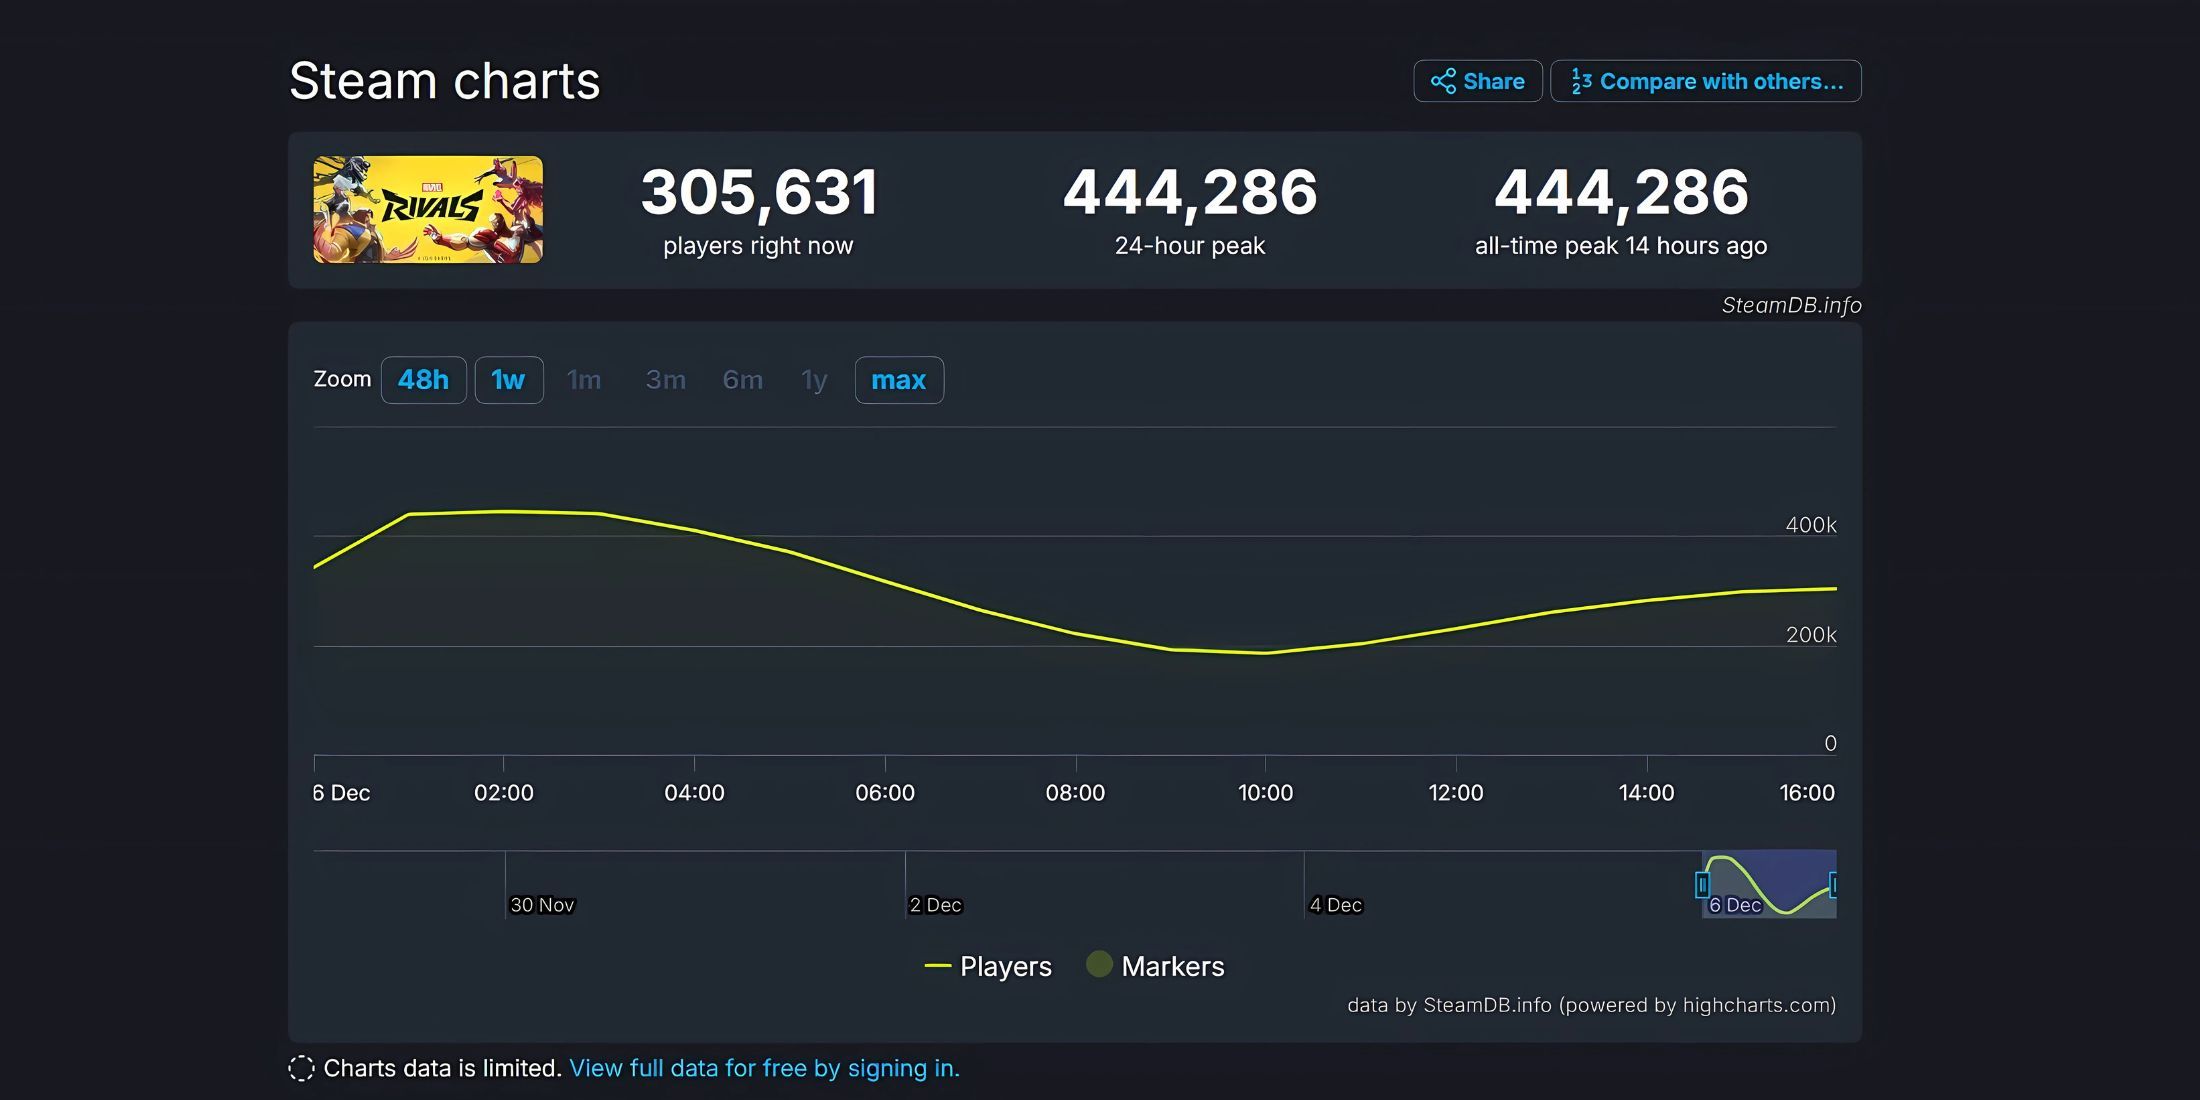Image resolution: width=2200 pixels, height=1100 pixels.
Task: Click the 24-hour peak label
Action: 1190,246
